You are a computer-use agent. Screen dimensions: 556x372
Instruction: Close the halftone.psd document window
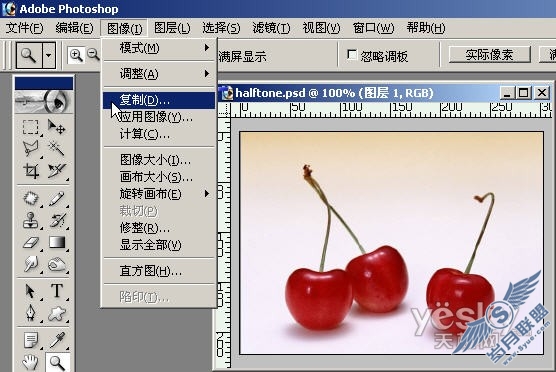(x=542, y=93)
